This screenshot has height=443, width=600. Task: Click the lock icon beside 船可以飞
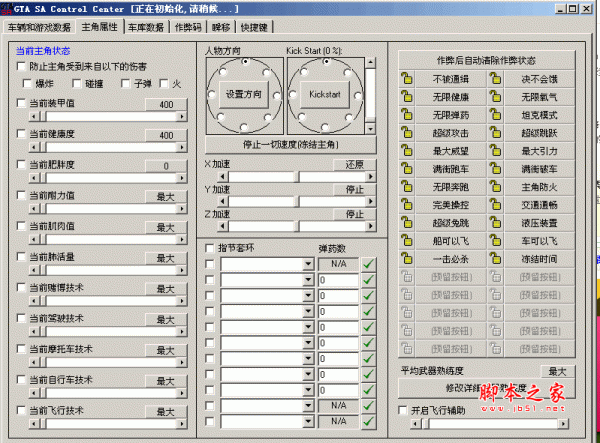tap(407, 241)
